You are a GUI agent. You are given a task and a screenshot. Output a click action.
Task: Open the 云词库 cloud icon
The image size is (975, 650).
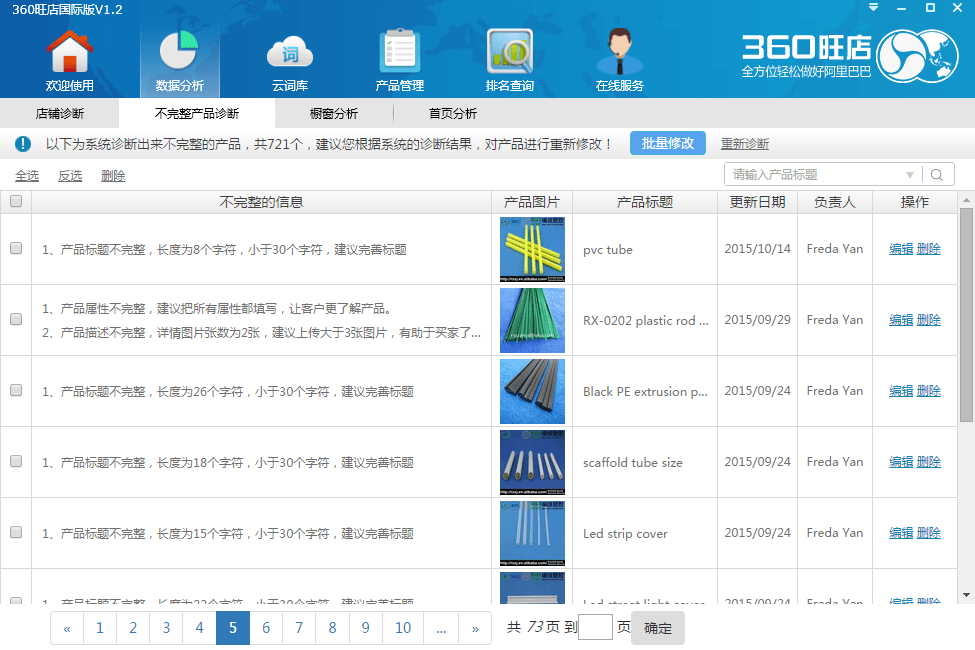coord(290,55)
